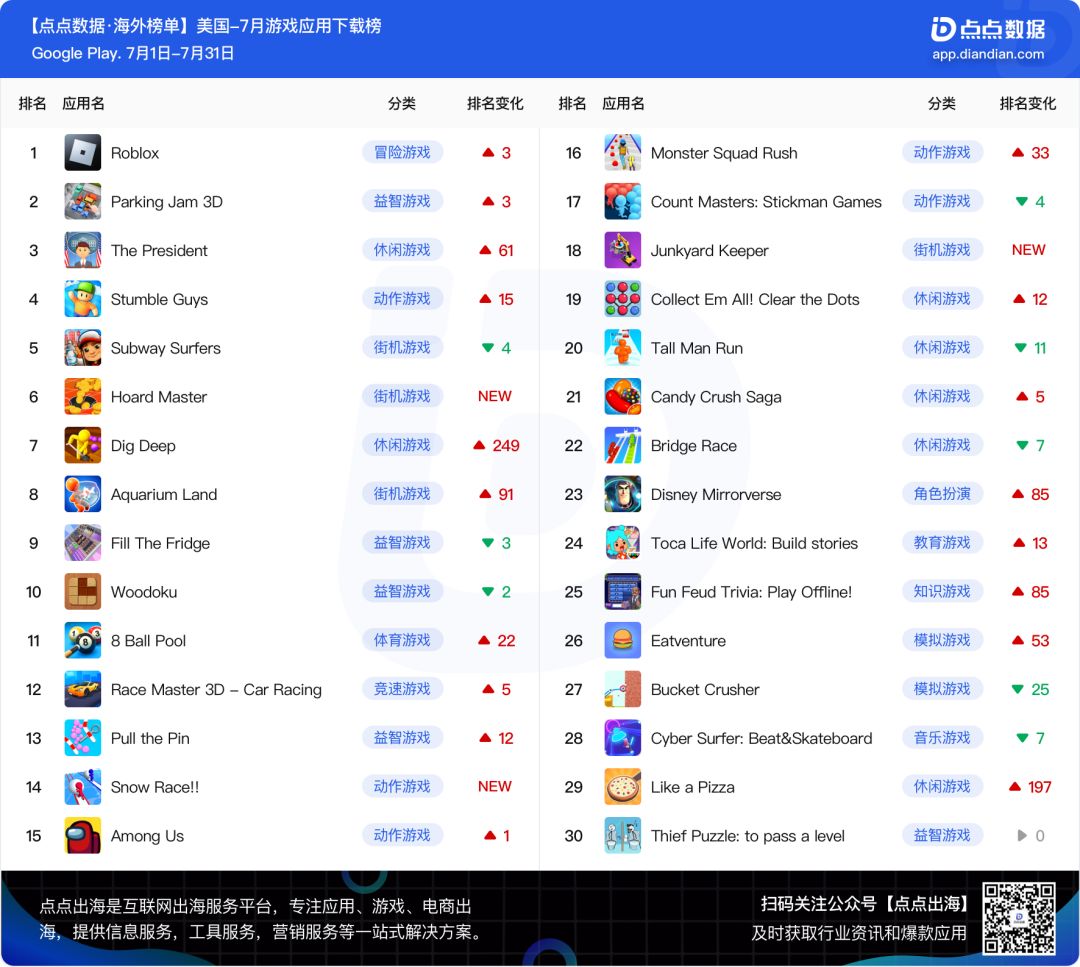Open the Among Us crewmate icon
This screenshot has width=1080, height=967.
pos(83,835)
